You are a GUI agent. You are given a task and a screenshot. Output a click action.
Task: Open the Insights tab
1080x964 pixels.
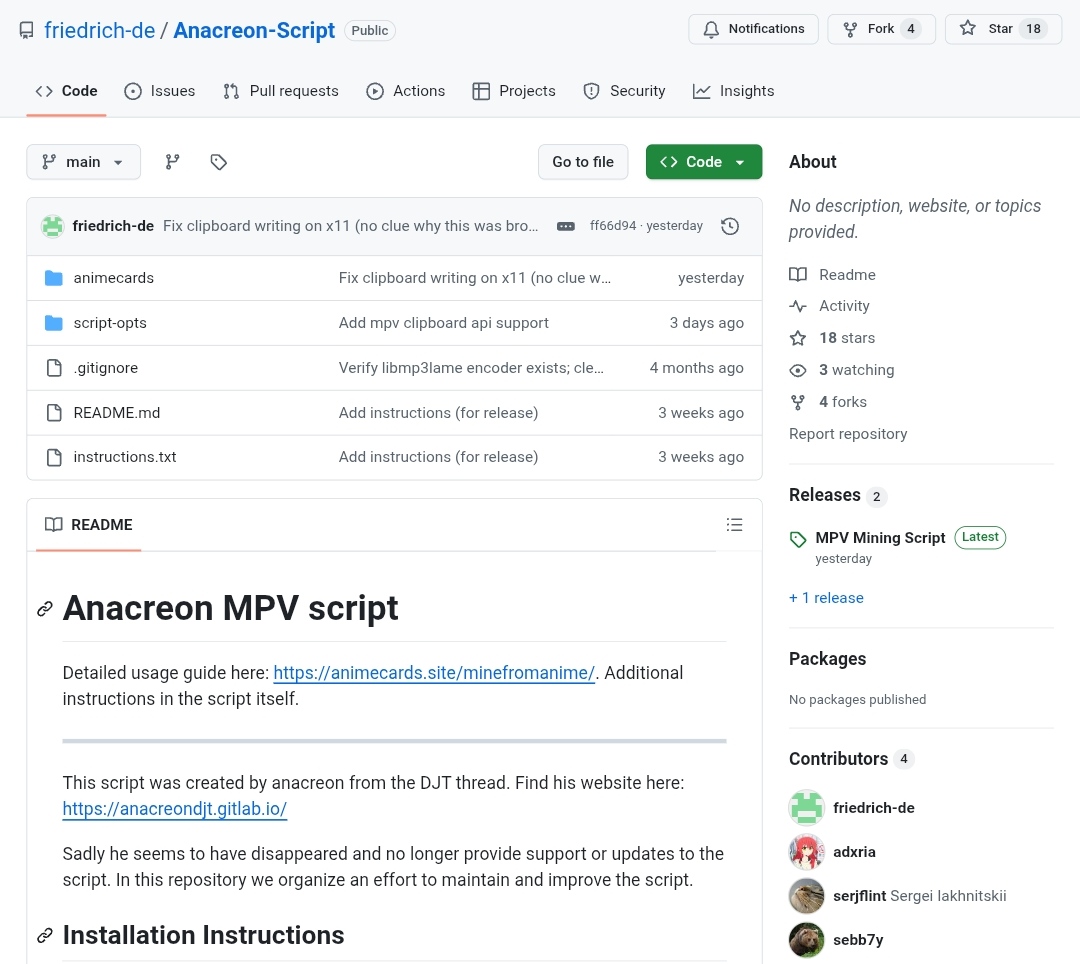click(734, 91)
